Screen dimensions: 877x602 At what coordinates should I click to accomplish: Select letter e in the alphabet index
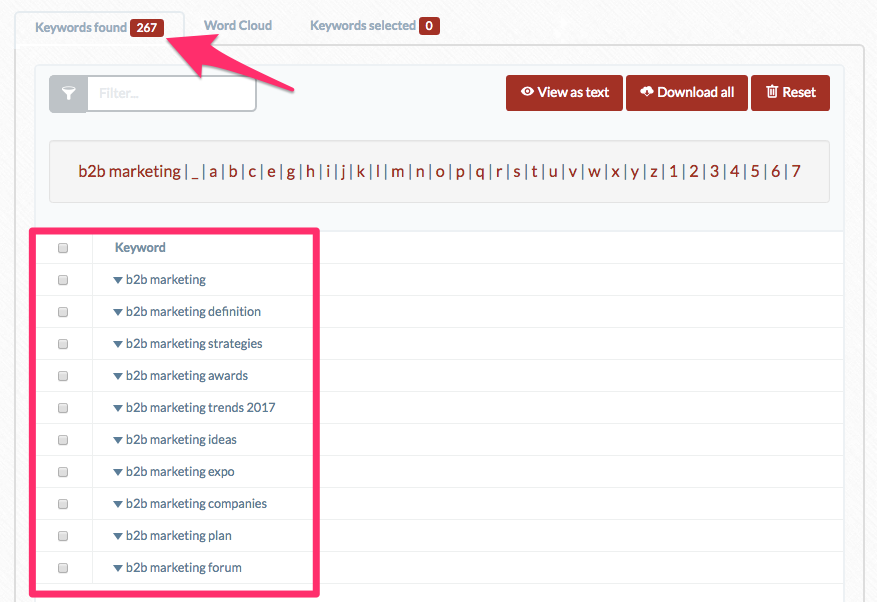click(x=271, y=172)
